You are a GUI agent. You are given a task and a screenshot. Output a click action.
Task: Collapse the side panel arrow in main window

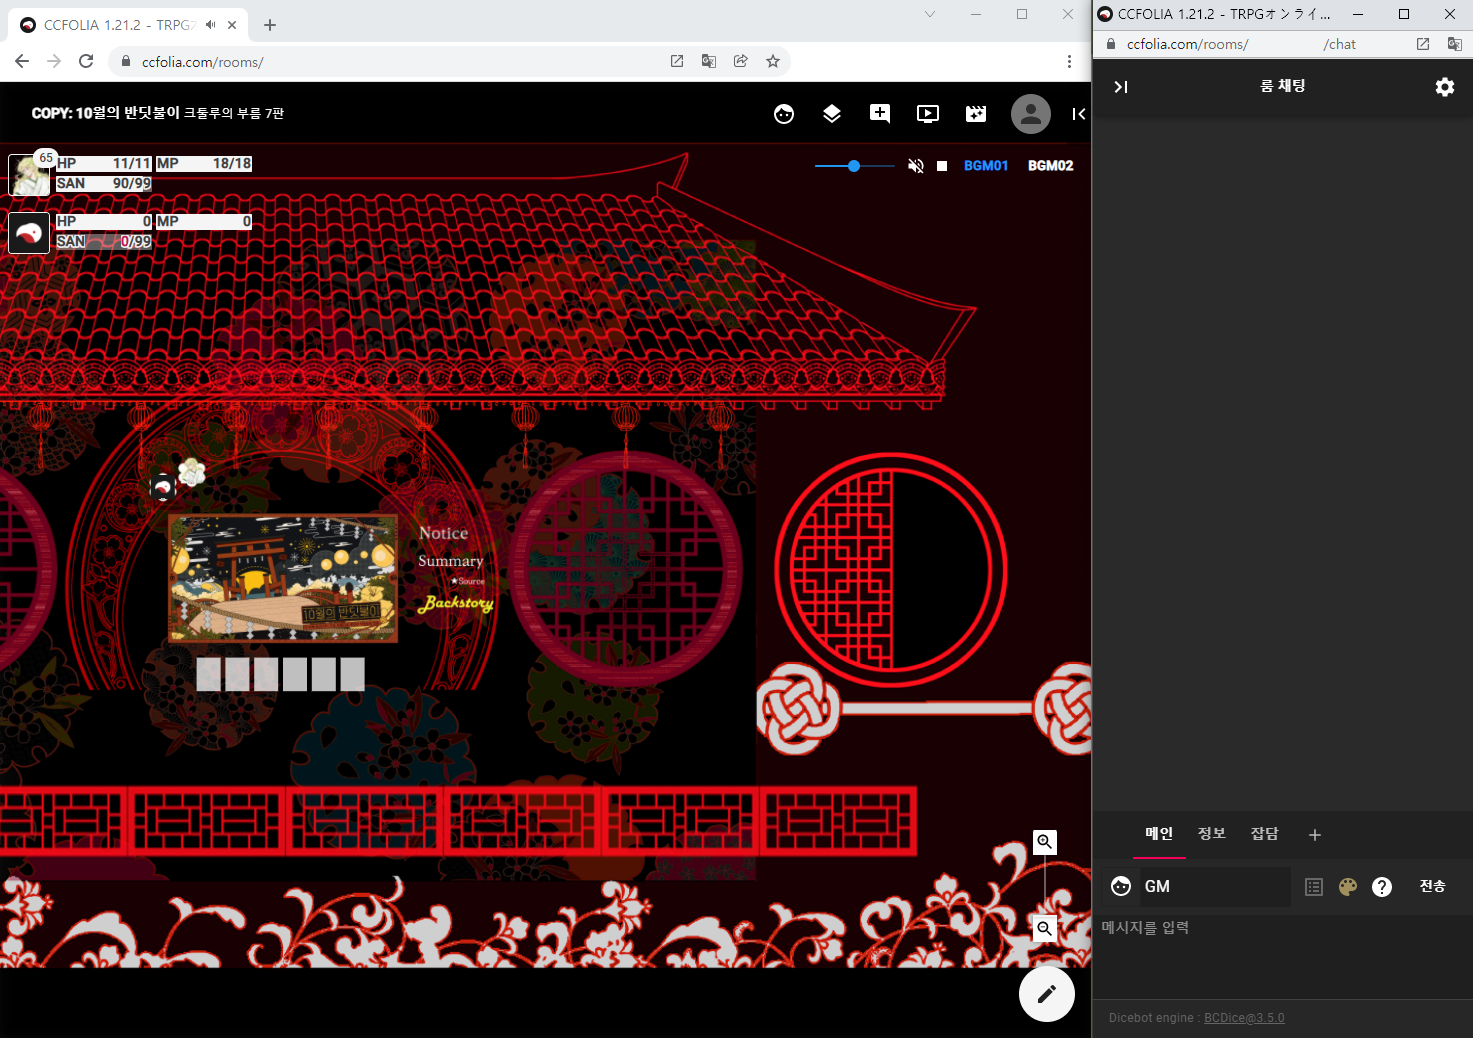click(x=1078, y=114)
